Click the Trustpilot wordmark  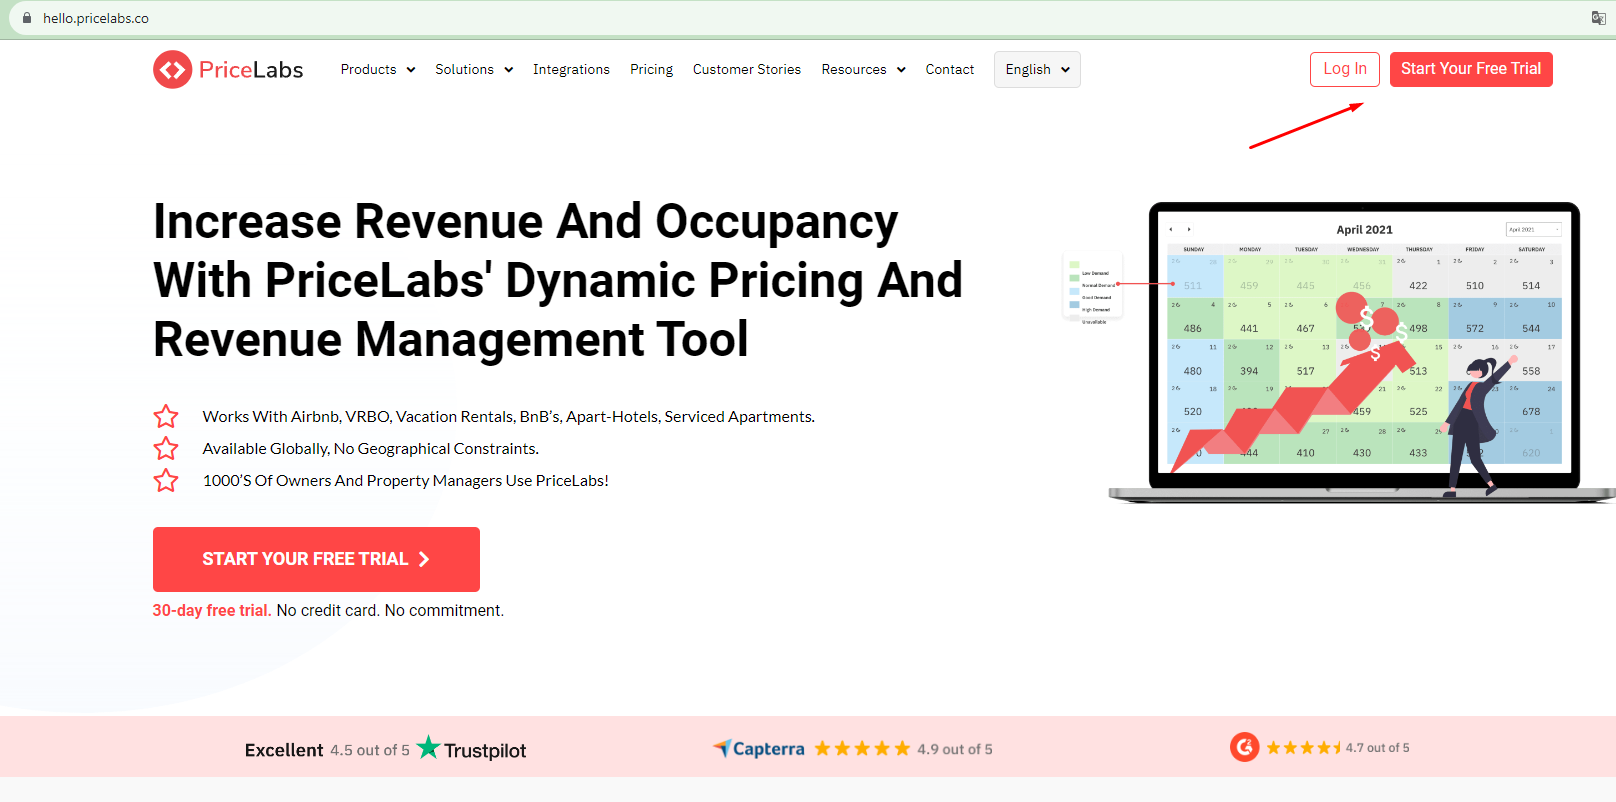(485, 751)
